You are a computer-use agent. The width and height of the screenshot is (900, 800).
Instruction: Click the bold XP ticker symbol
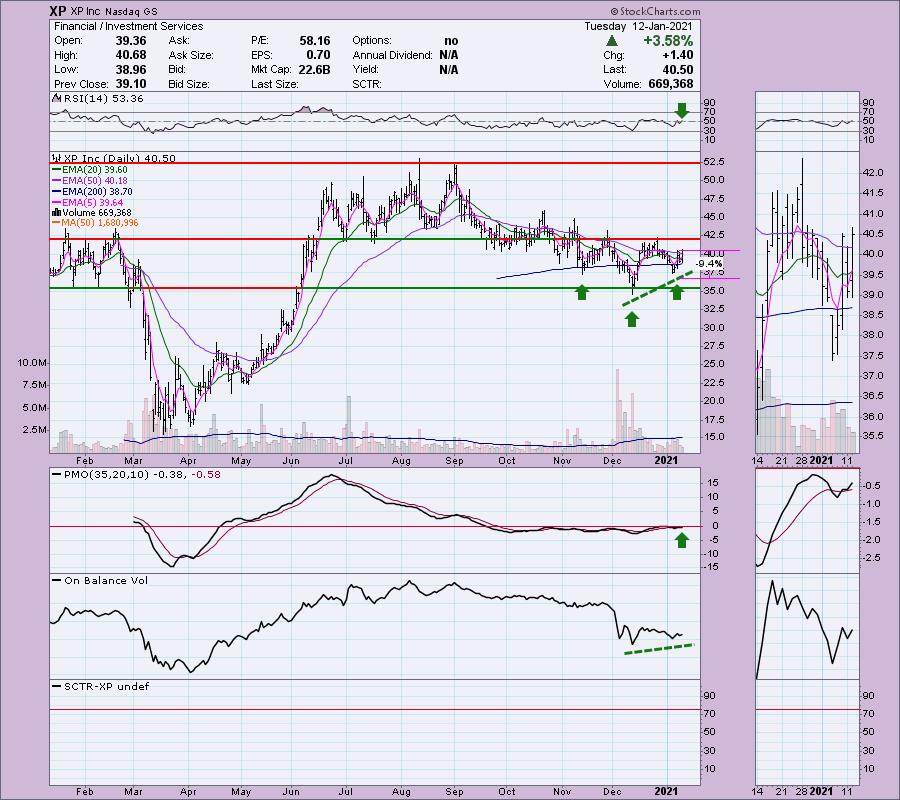tap(57, 11)
